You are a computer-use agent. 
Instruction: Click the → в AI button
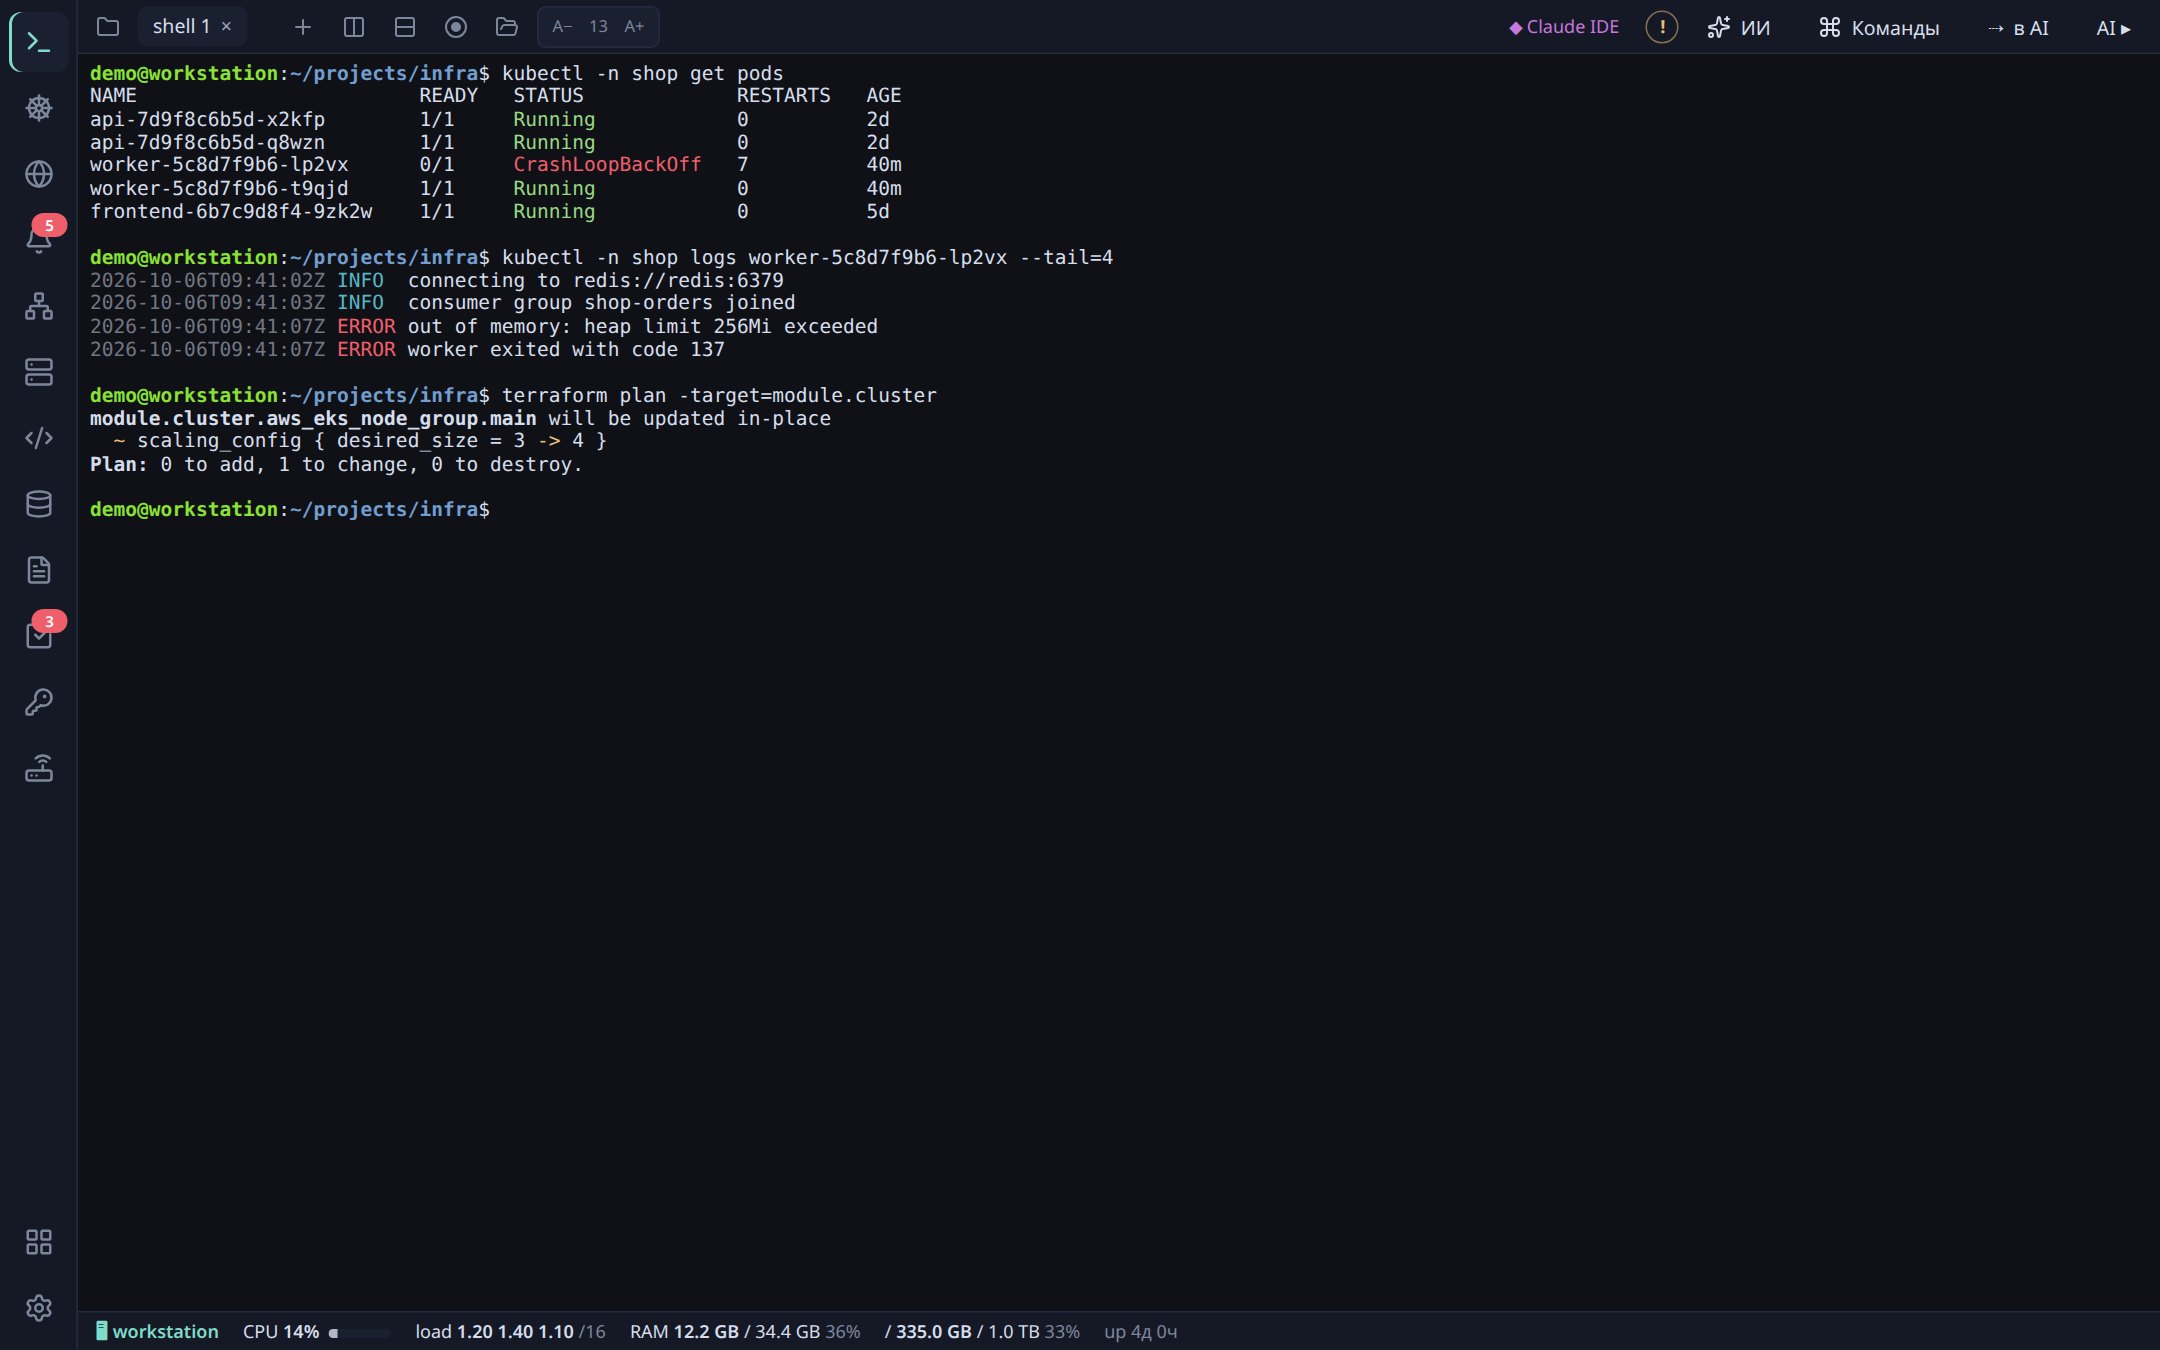2018,27
